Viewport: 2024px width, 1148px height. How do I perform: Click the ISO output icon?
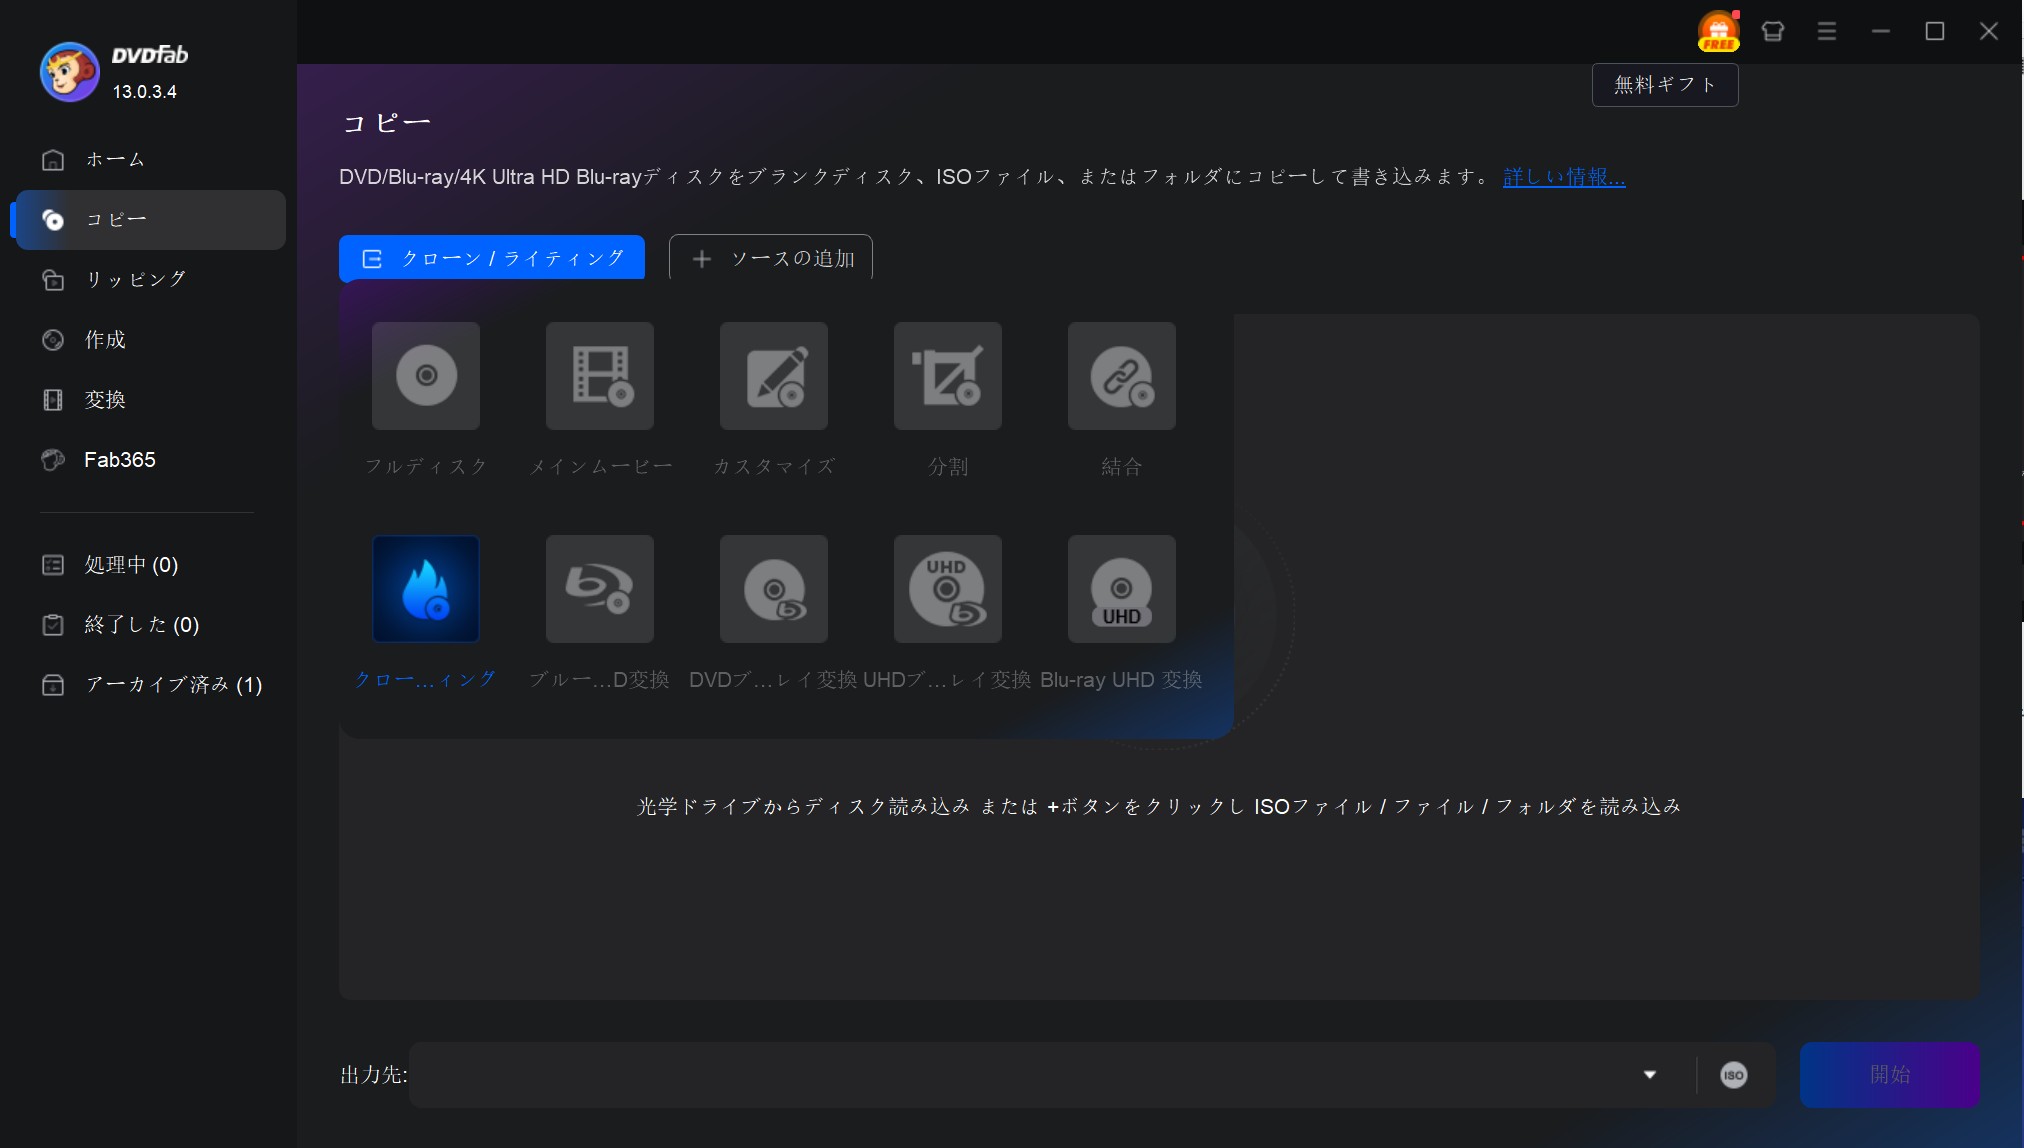pyautogui.click(x=1734, y=1075)
